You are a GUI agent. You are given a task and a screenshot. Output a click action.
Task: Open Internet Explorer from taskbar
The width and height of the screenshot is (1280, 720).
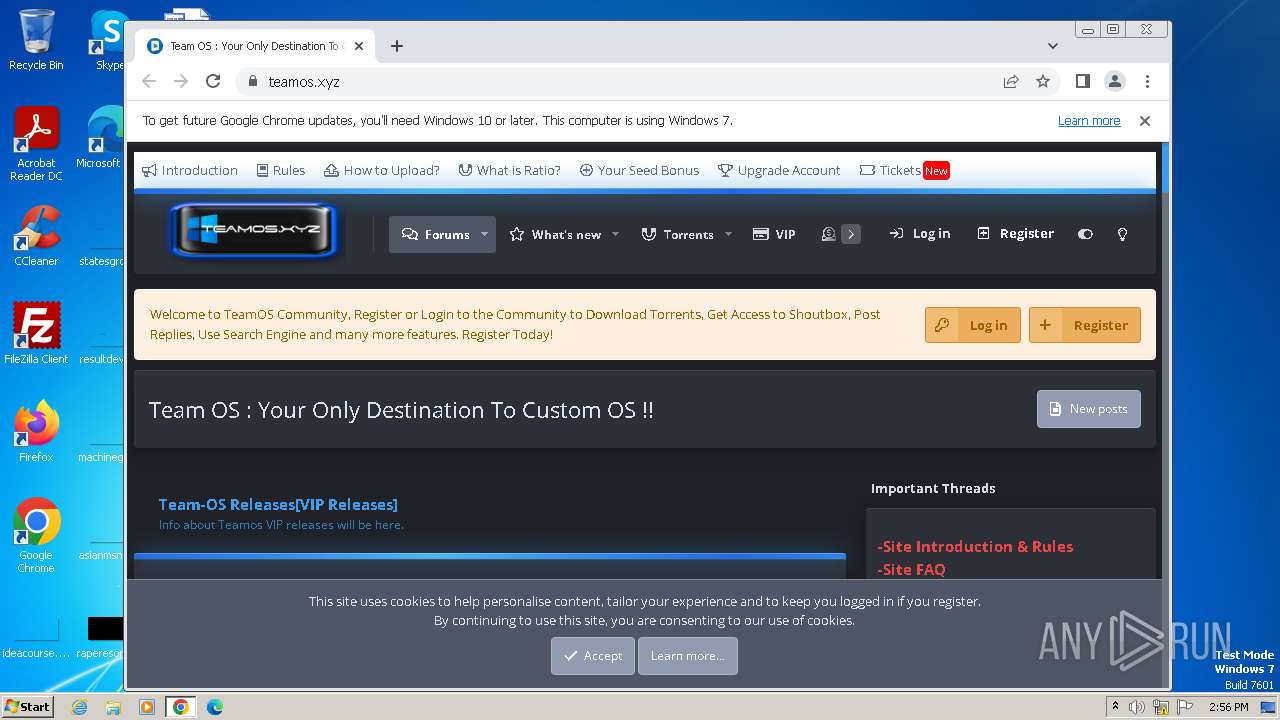(79, 707)
